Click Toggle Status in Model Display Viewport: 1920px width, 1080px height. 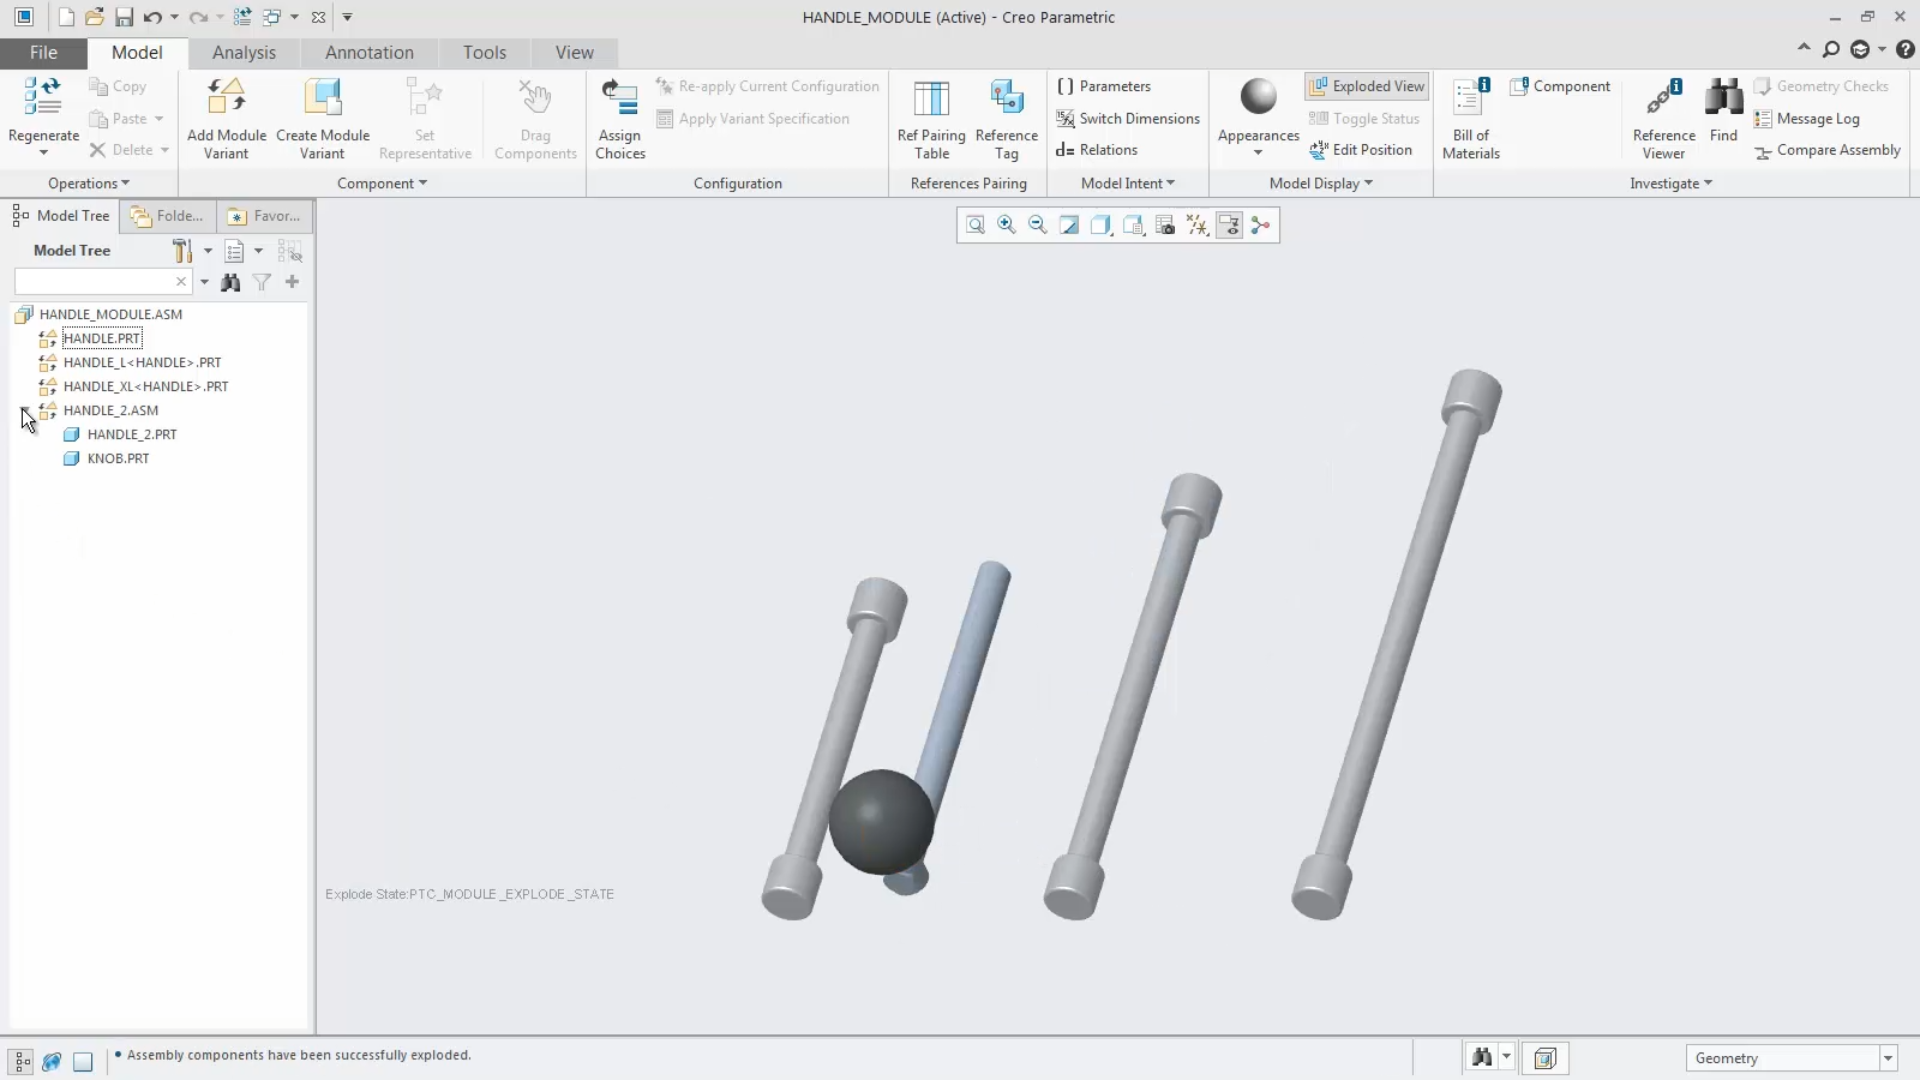[1365, 118]
